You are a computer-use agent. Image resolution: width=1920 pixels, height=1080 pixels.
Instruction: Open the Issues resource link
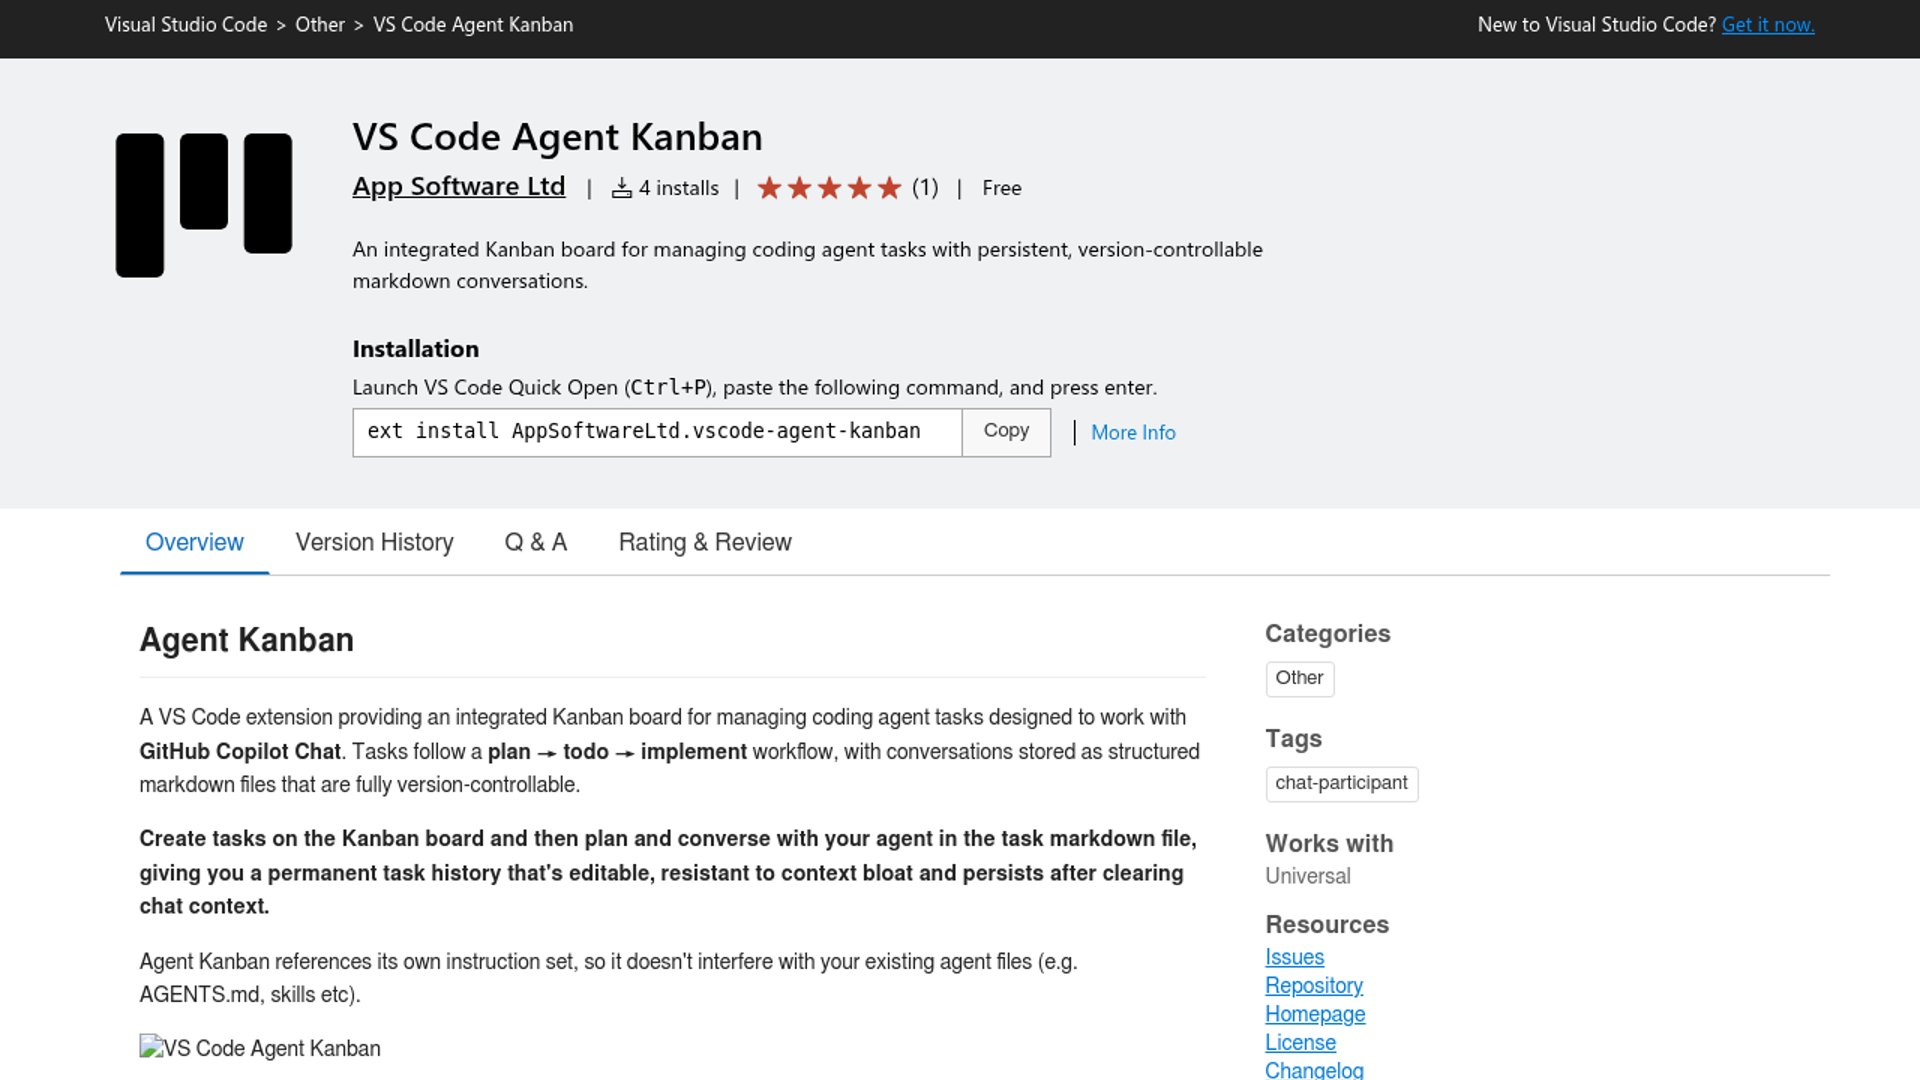1294,957
